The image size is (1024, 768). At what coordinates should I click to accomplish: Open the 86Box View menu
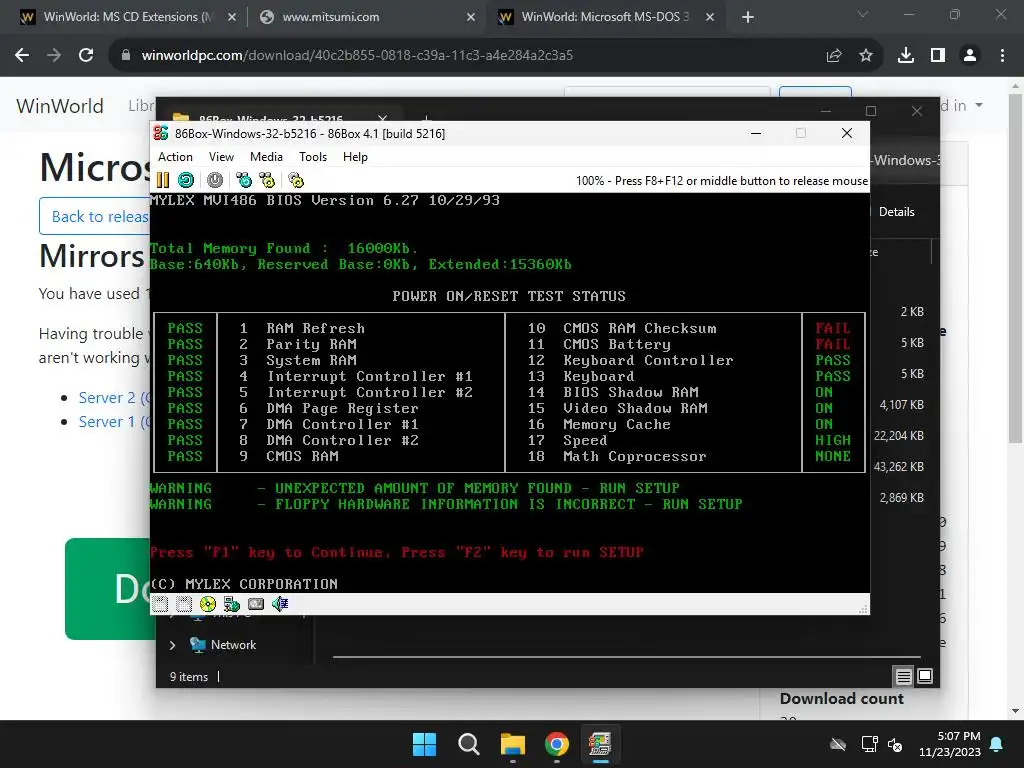coord(221,157)
